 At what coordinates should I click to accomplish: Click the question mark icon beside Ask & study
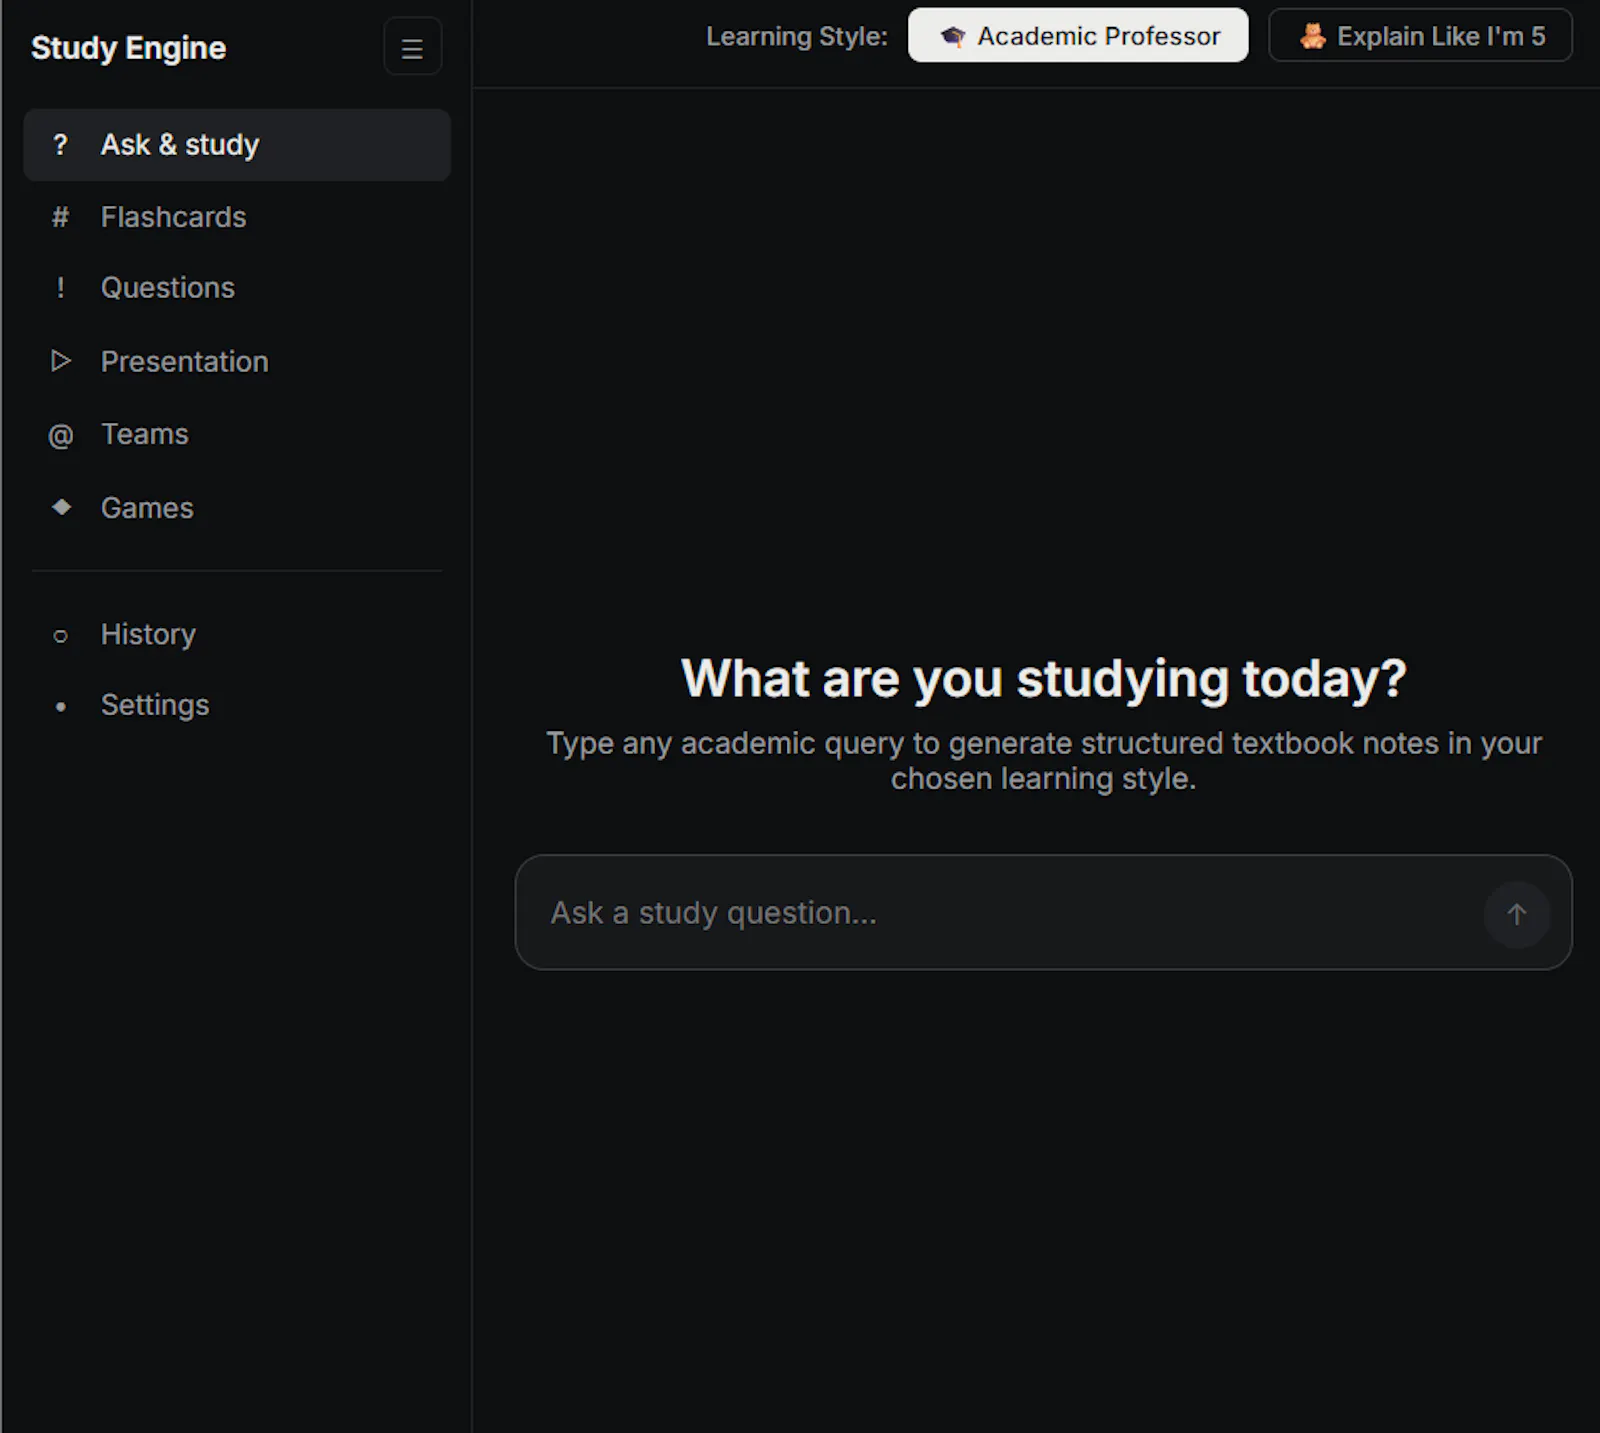(60, 145)
